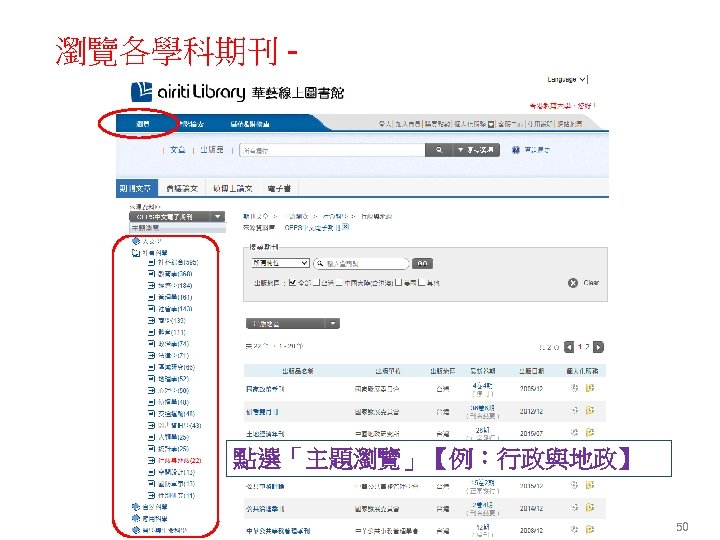Click the gray tracking icon in the 2015/07 row
Screen dimensions: 720x540
click(574, 432)
